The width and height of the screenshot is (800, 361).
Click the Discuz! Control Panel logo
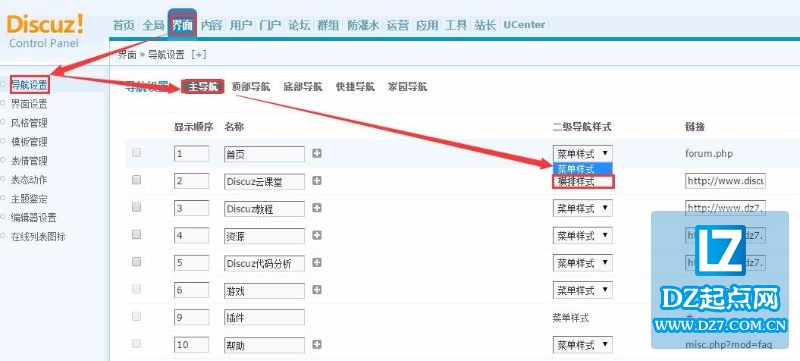click(x=45, y=31)
